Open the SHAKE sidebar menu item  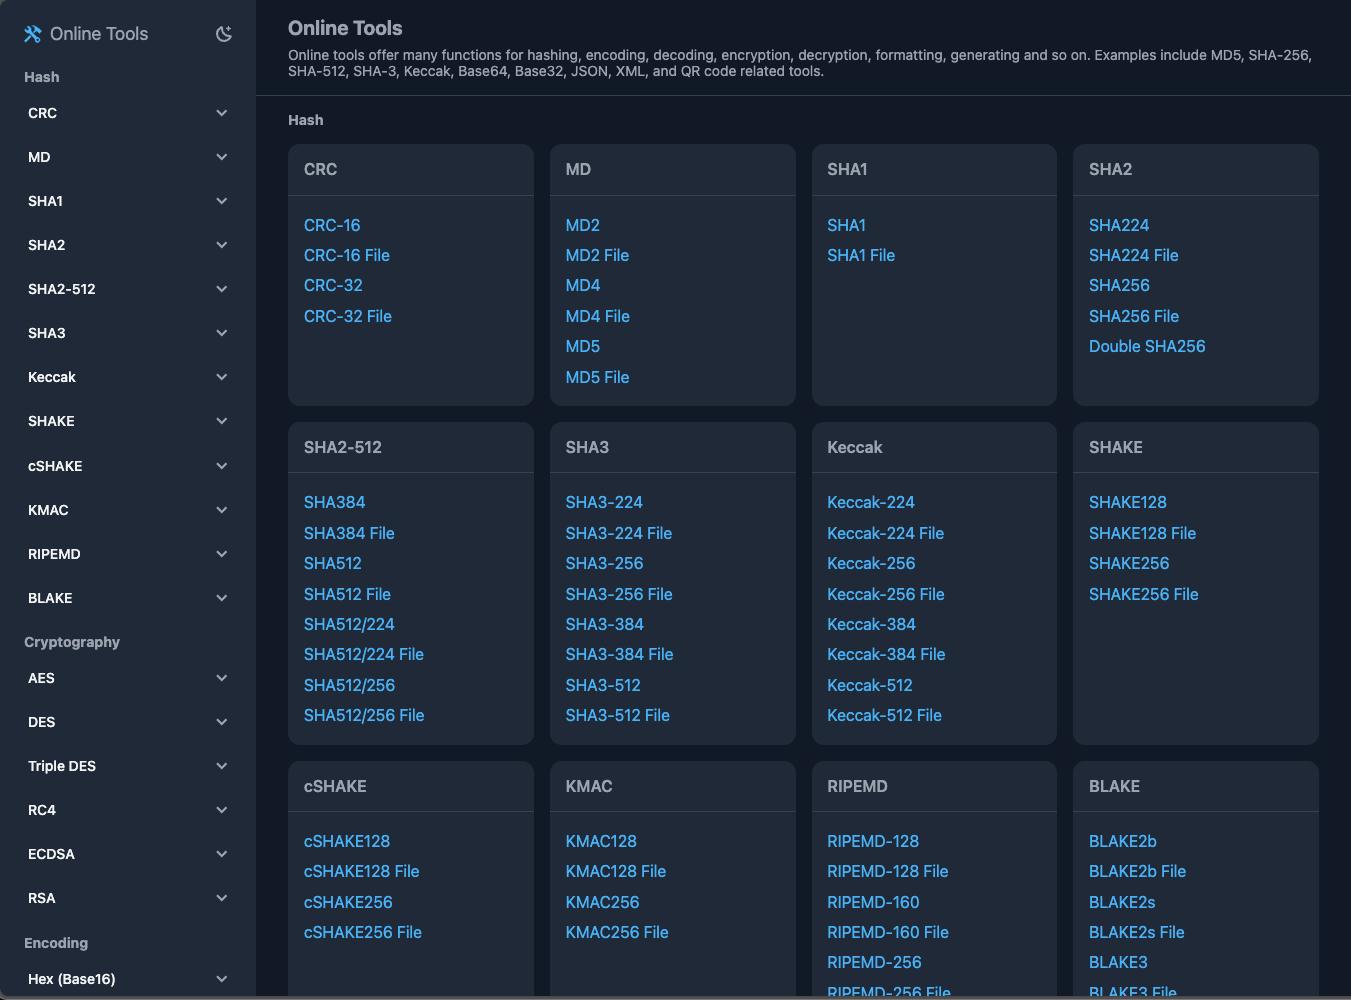click(128, 421)
